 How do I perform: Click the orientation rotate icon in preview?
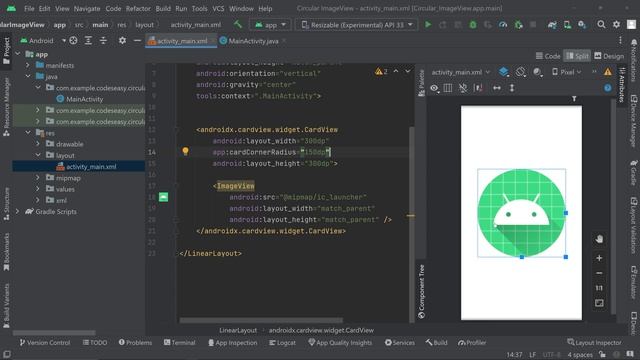click(x=520, y=72)
